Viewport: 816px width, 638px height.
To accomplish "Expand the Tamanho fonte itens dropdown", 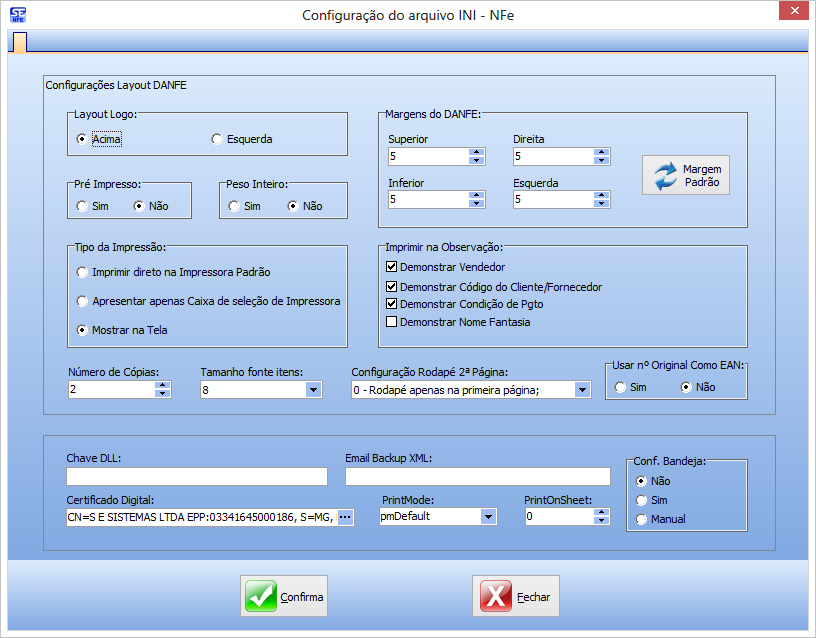I will point(313,390).
